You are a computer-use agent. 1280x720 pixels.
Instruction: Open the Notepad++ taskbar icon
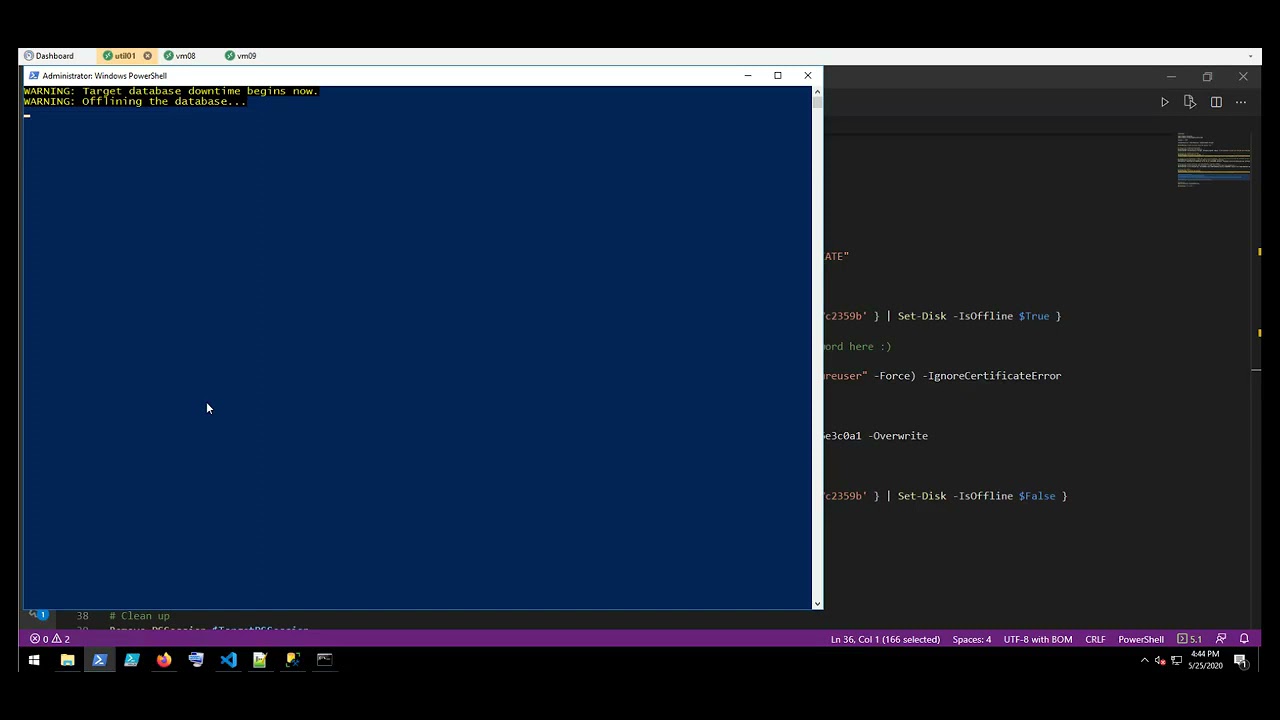point(260,660)
